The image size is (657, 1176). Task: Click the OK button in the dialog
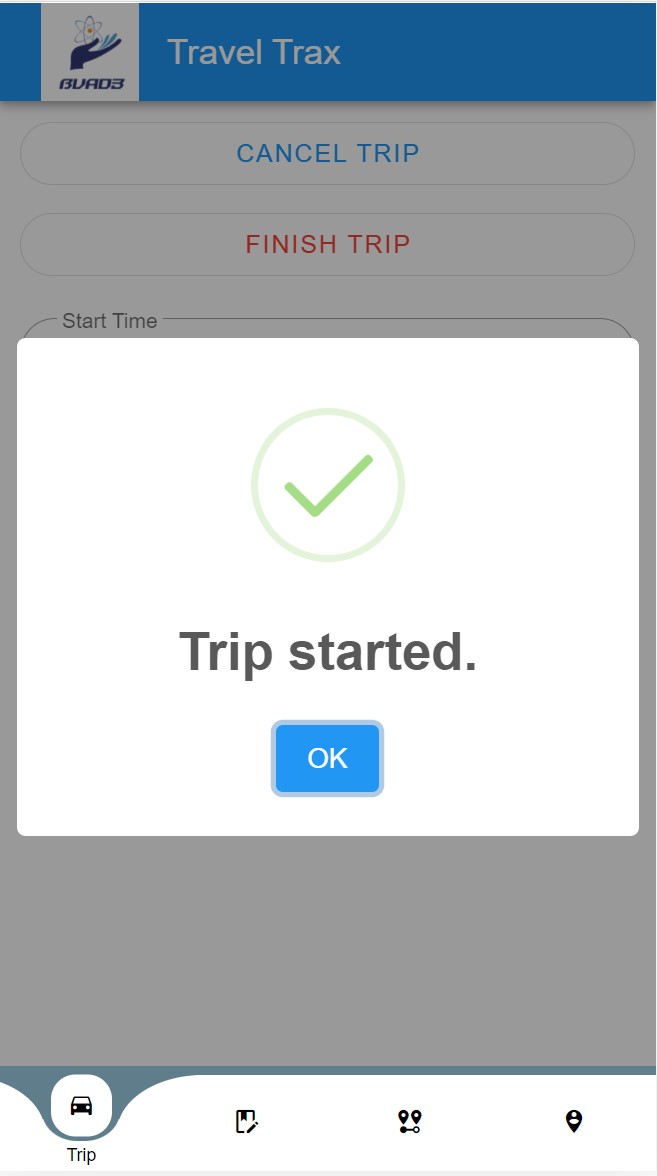point(327,759)
